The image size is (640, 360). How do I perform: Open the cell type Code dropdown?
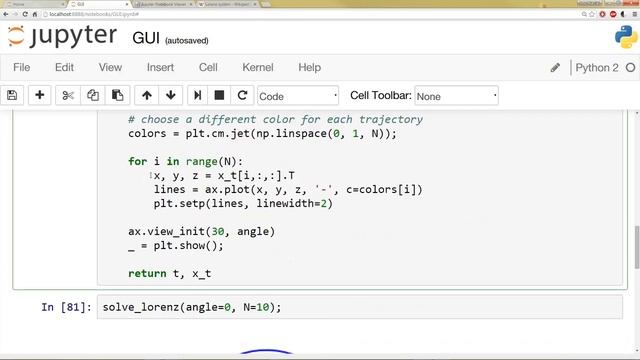[298, 96]
